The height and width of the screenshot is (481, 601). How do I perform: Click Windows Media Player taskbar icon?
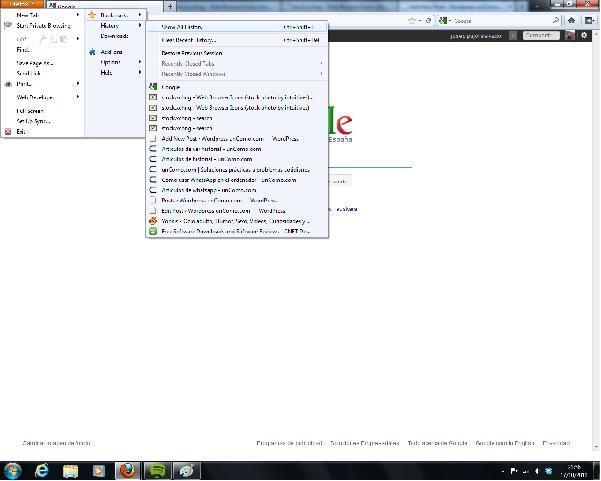(x=99, y=470)
